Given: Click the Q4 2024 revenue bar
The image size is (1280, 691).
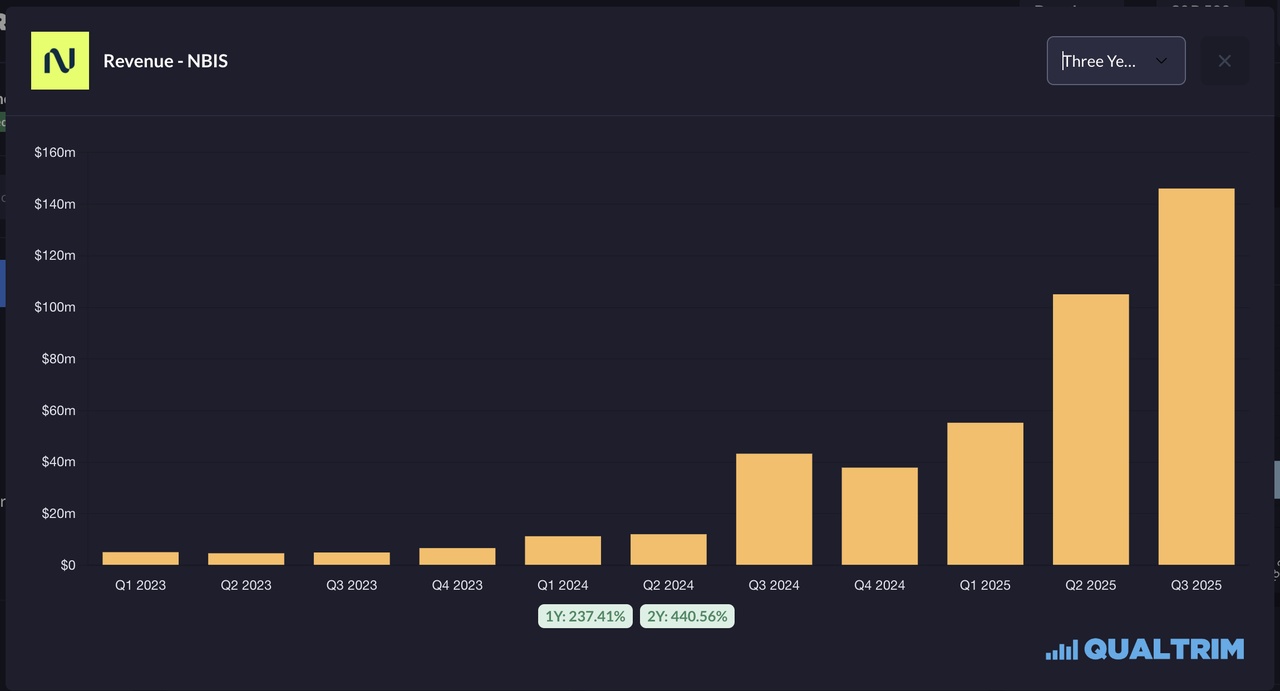Looking at the screenshot, I should point(879,516).
